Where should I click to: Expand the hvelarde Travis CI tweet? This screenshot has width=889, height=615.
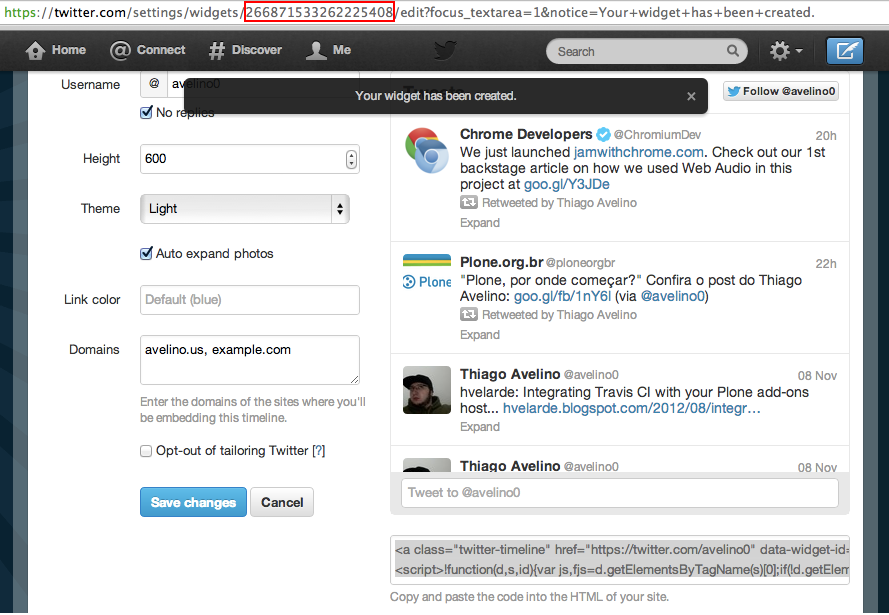480,427
